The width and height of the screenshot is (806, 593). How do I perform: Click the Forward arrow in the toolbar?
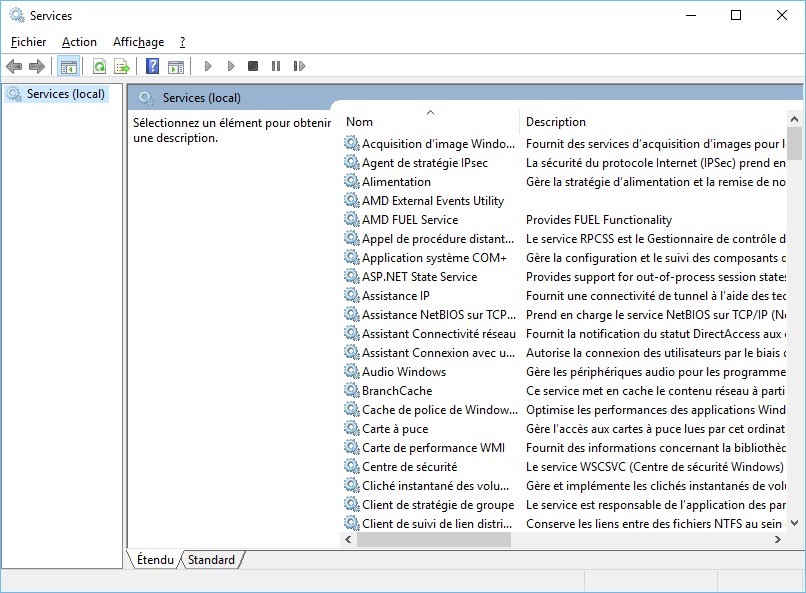pyautogui.click(x=37, y=67)
